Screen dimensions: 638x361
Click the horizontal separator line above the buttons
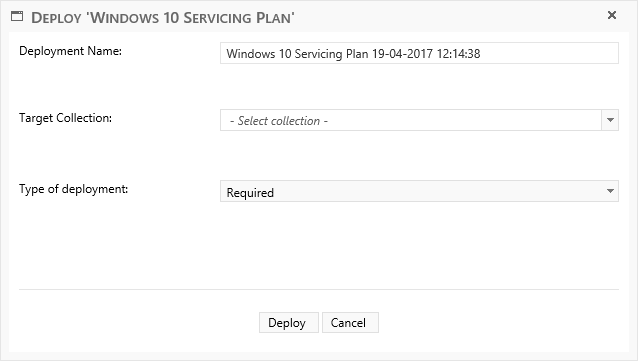pos(319,290)
